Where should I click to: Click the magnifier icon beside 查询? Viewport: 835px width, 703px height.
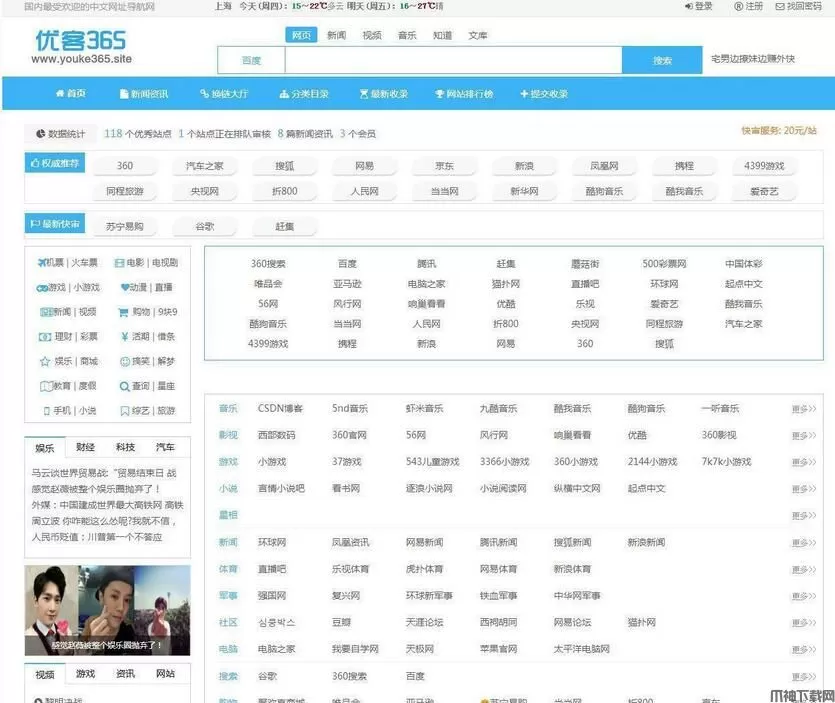pyautogui.click(x=125, y=386)
